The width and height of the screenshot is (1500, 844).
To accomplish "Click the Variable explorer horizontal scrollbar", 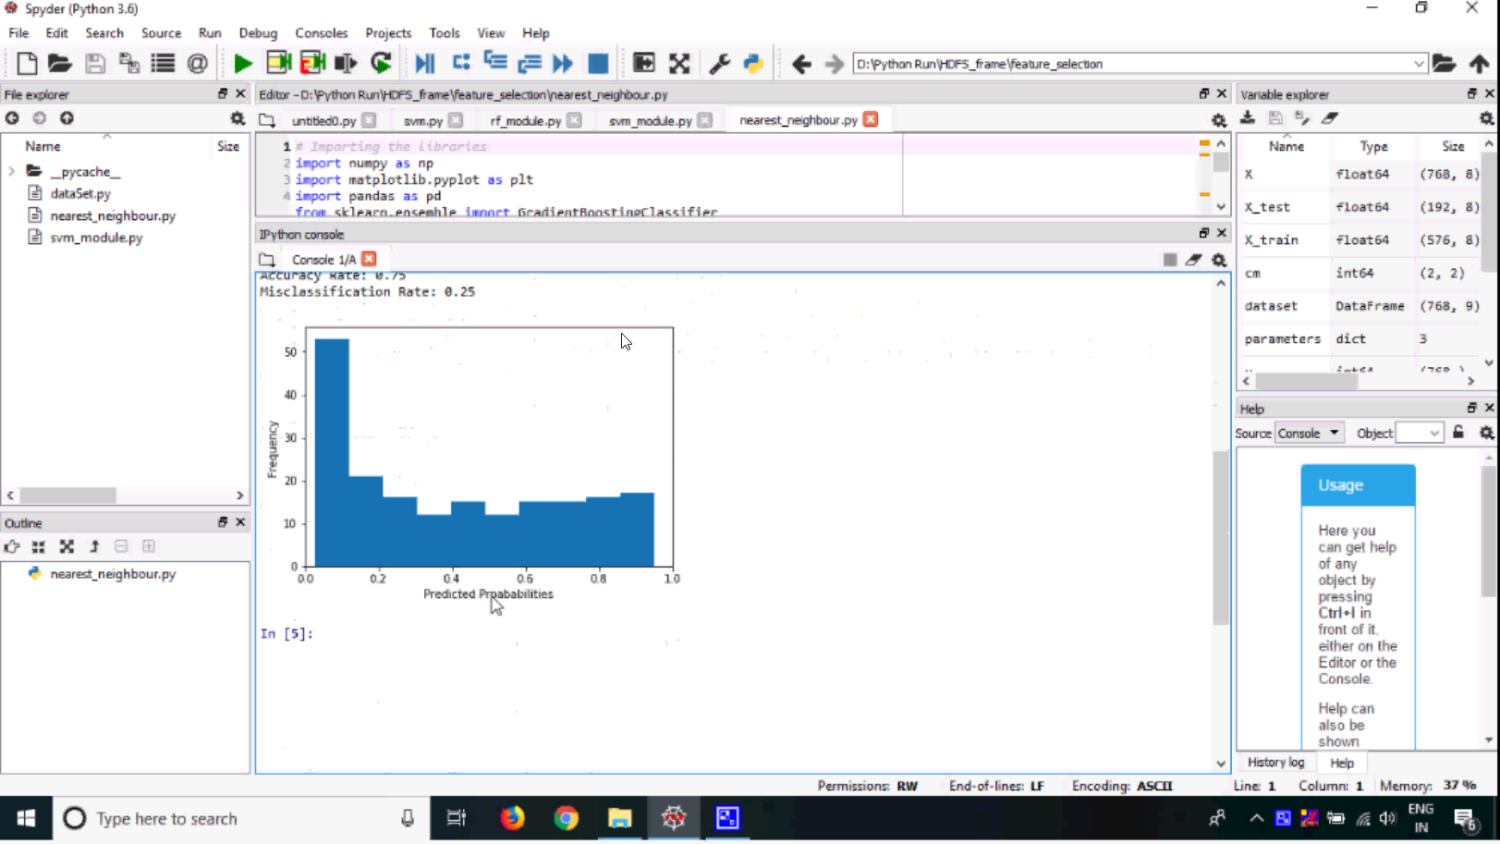I will point(1306,381).
